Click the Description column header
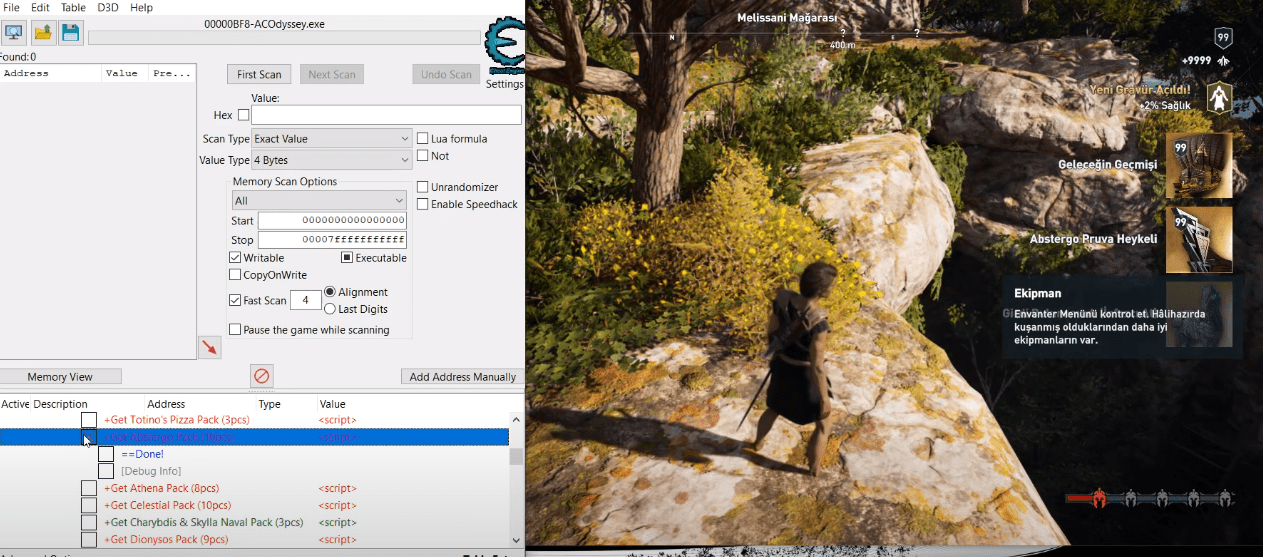The image size is (1263, 557). pyautogui.click(x=61, y=404)
